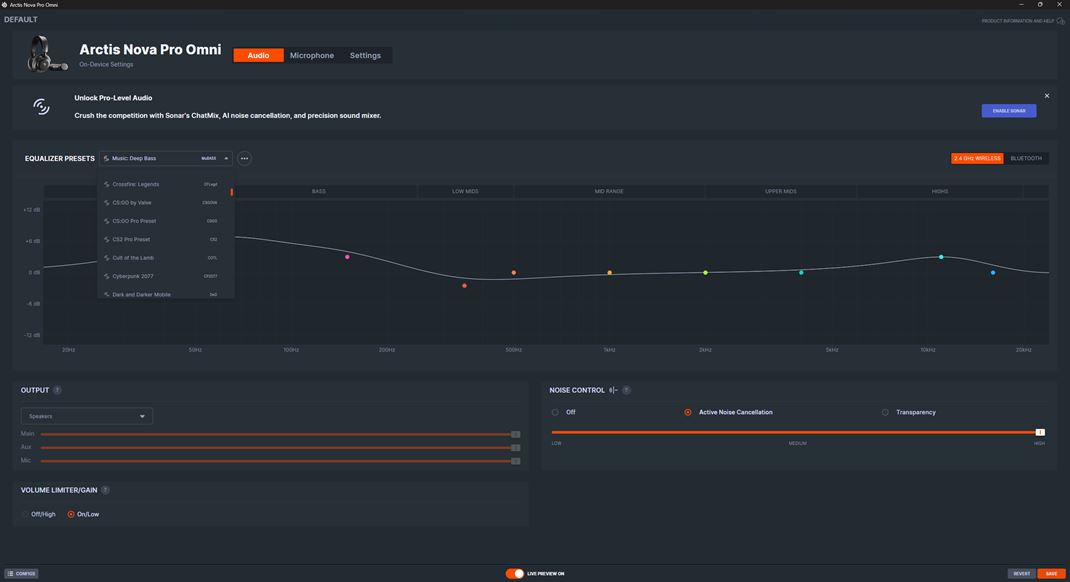Click the HIGHS frequency band header

(x=940, y=192)
